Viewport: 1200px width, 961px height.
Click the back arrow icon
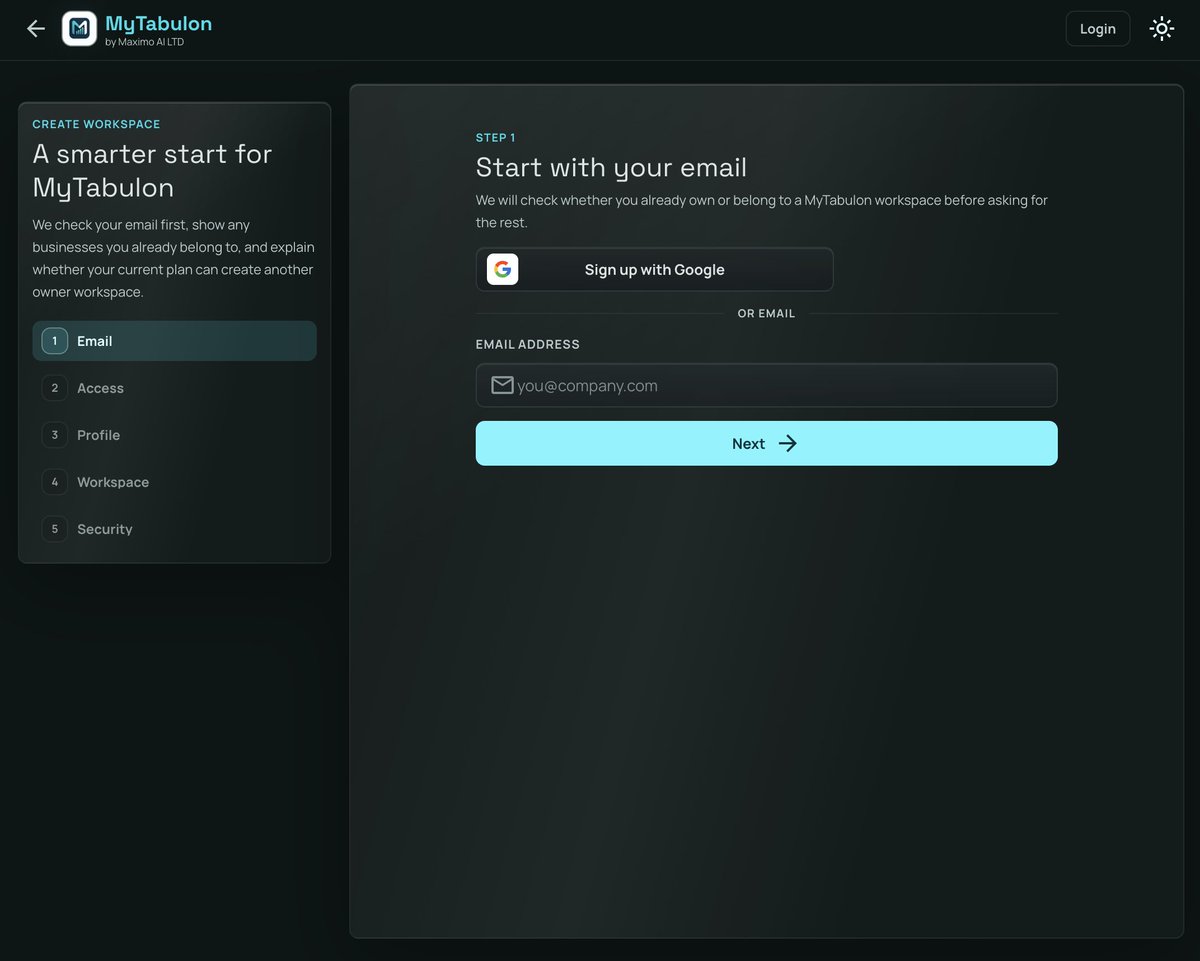(36, 29)
